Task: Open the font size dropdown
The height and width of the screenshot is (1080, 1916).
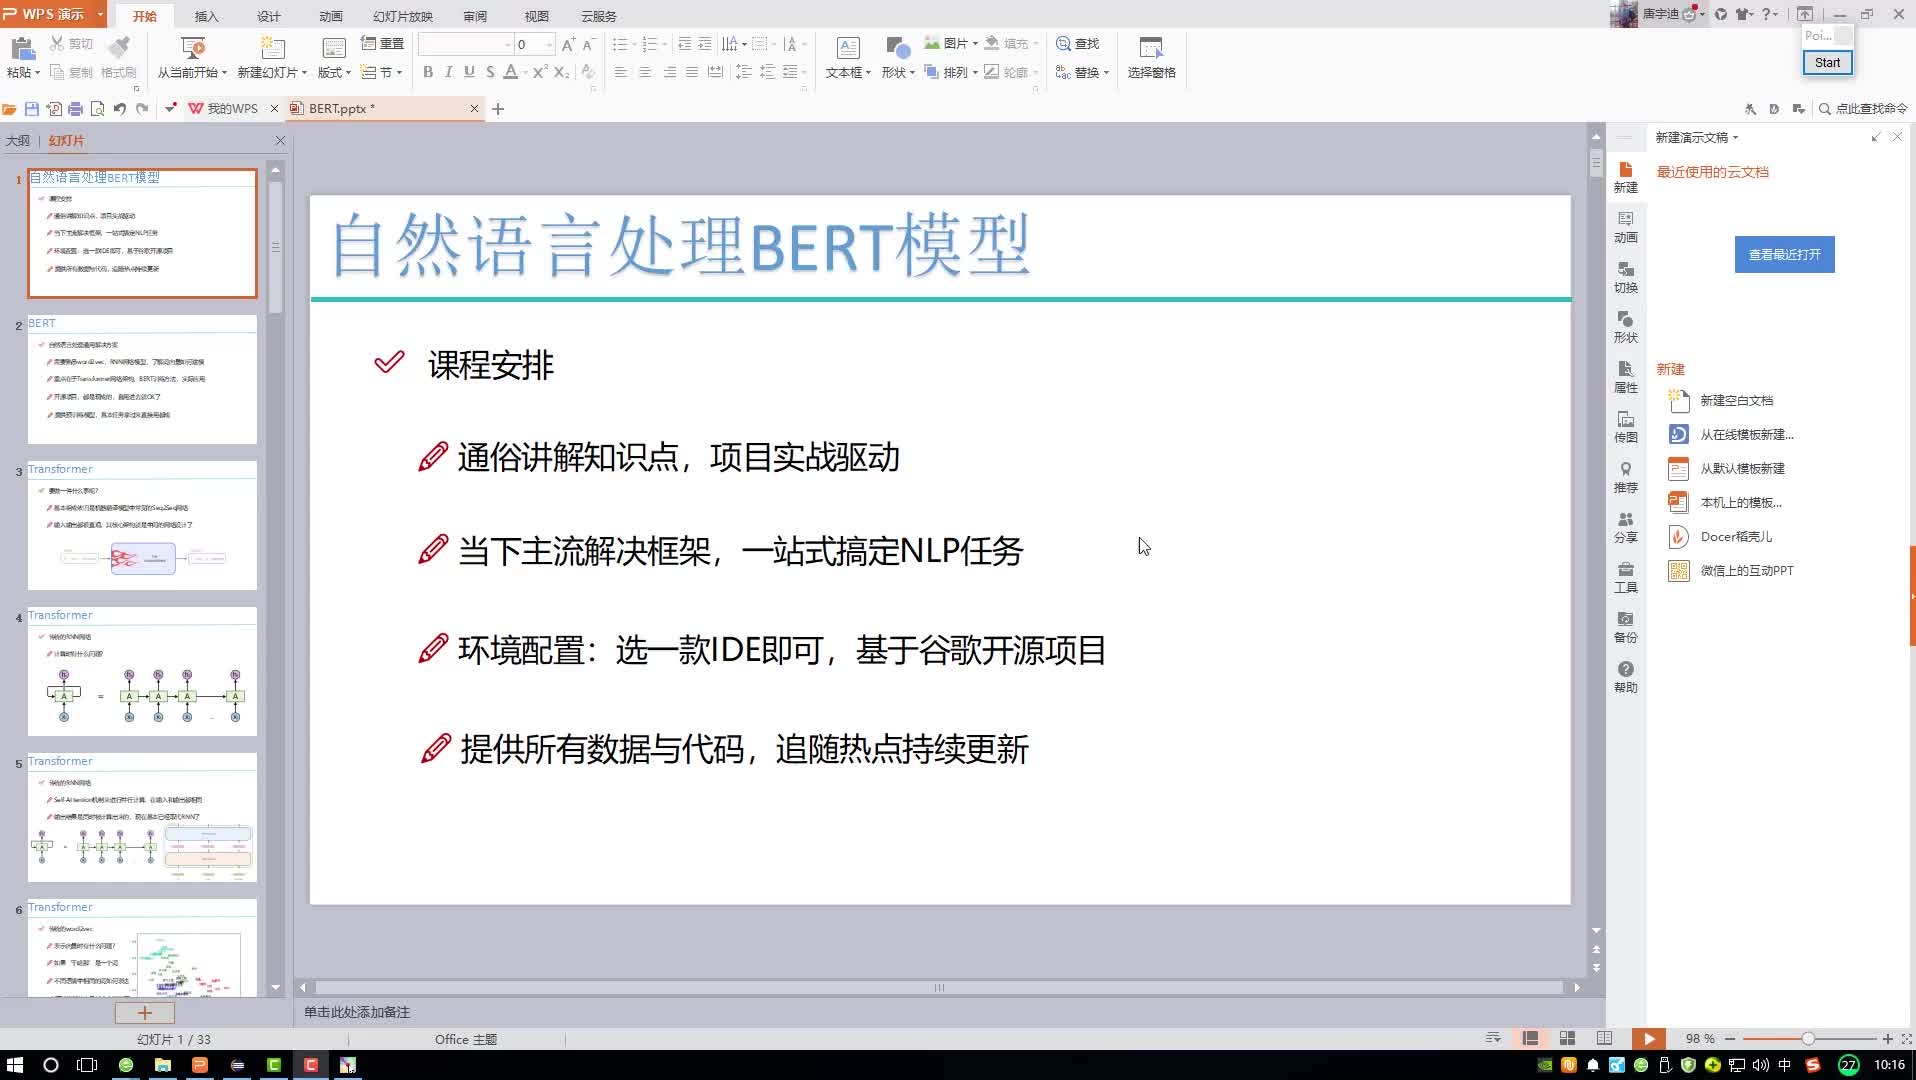Action: click(x=549, y=44)
